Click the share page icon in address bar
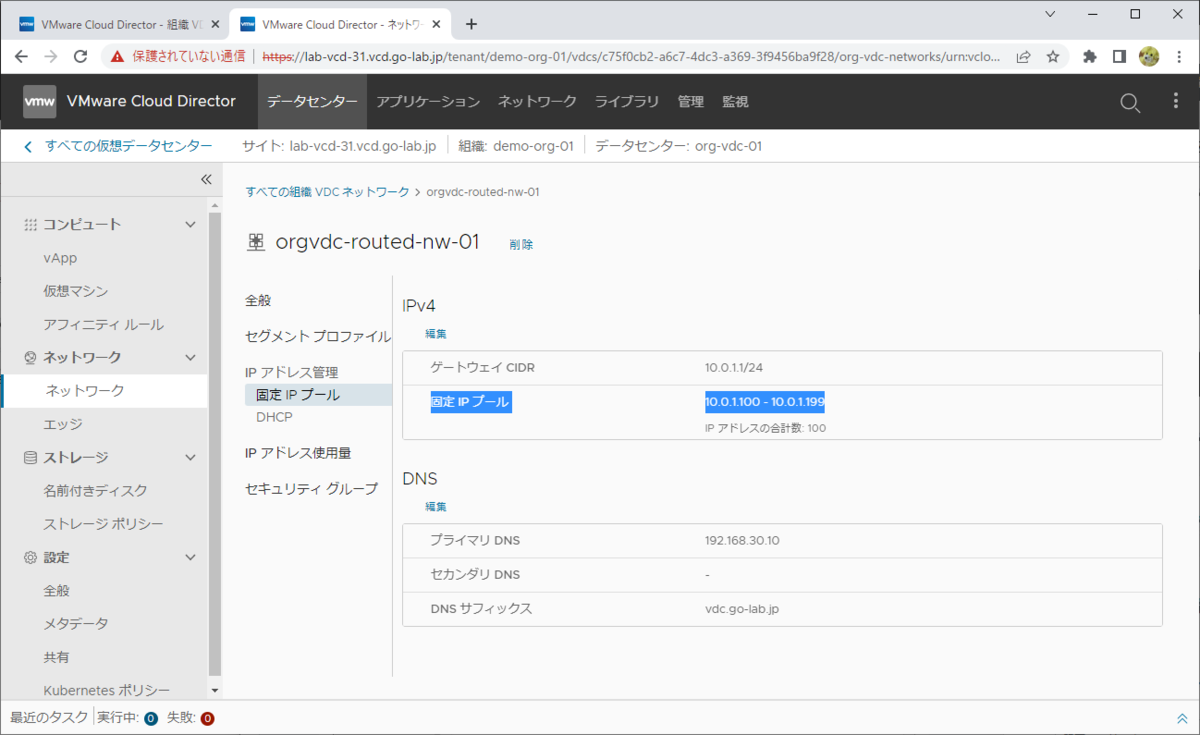Image resolution: width=1200 pixels, height=735 pixels. (1023, 57)
